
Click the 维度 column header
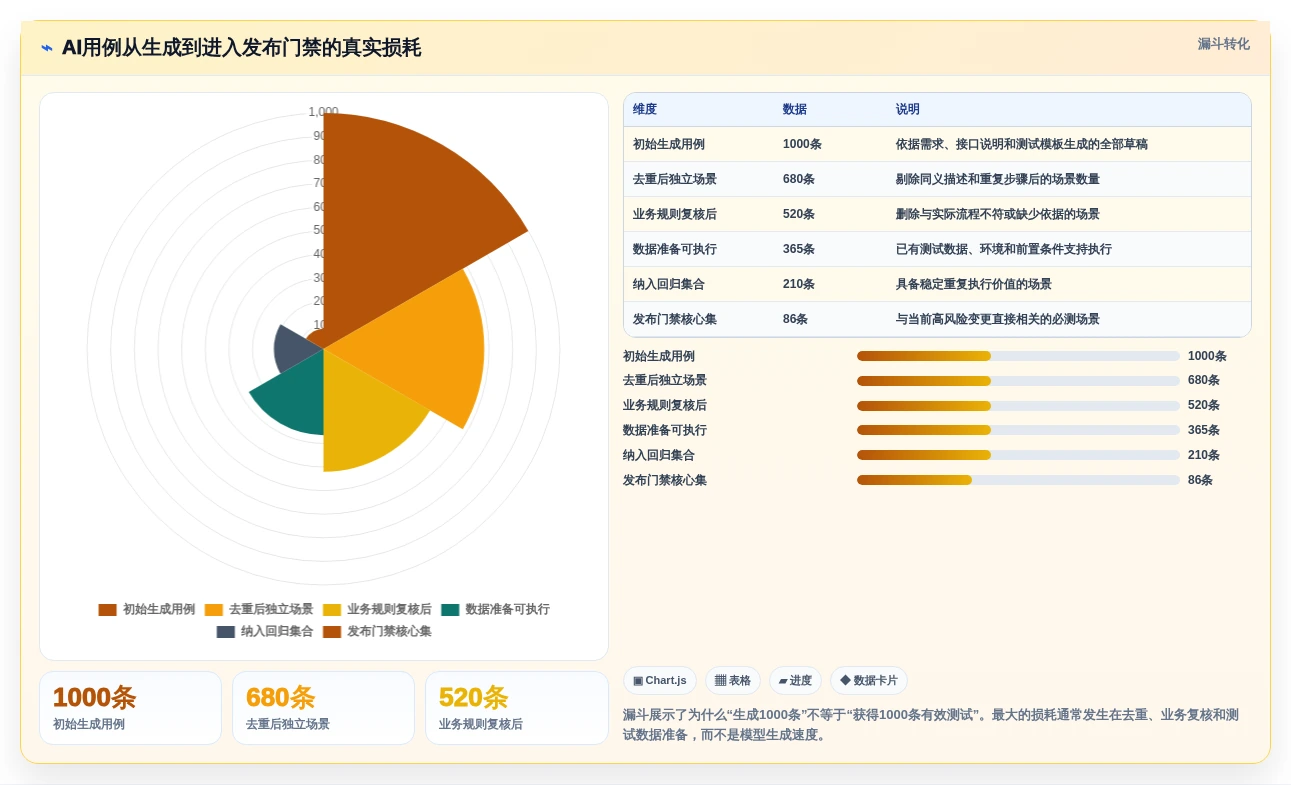(645, 110)
